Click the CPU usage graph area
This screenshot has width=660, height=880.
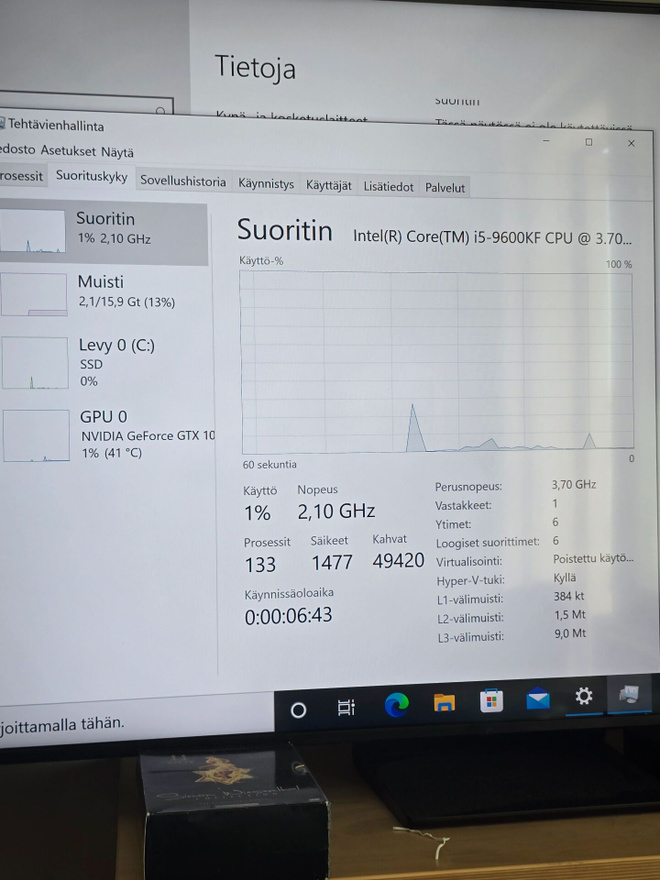pyautogui.click(x=437, y=363)
